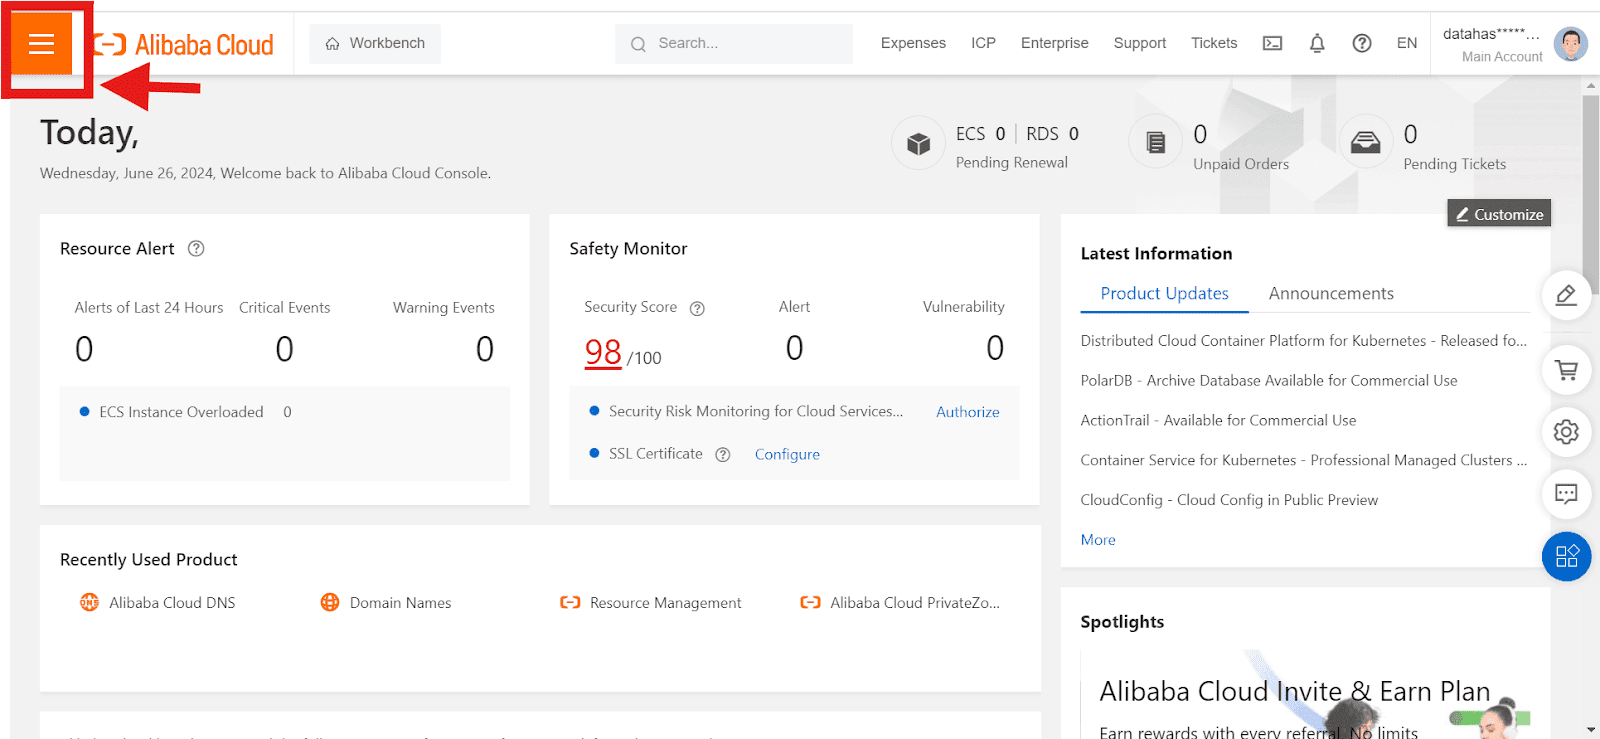Click the Pending Renewal cube icon
Screen dimensions: 1600x739
918,144
